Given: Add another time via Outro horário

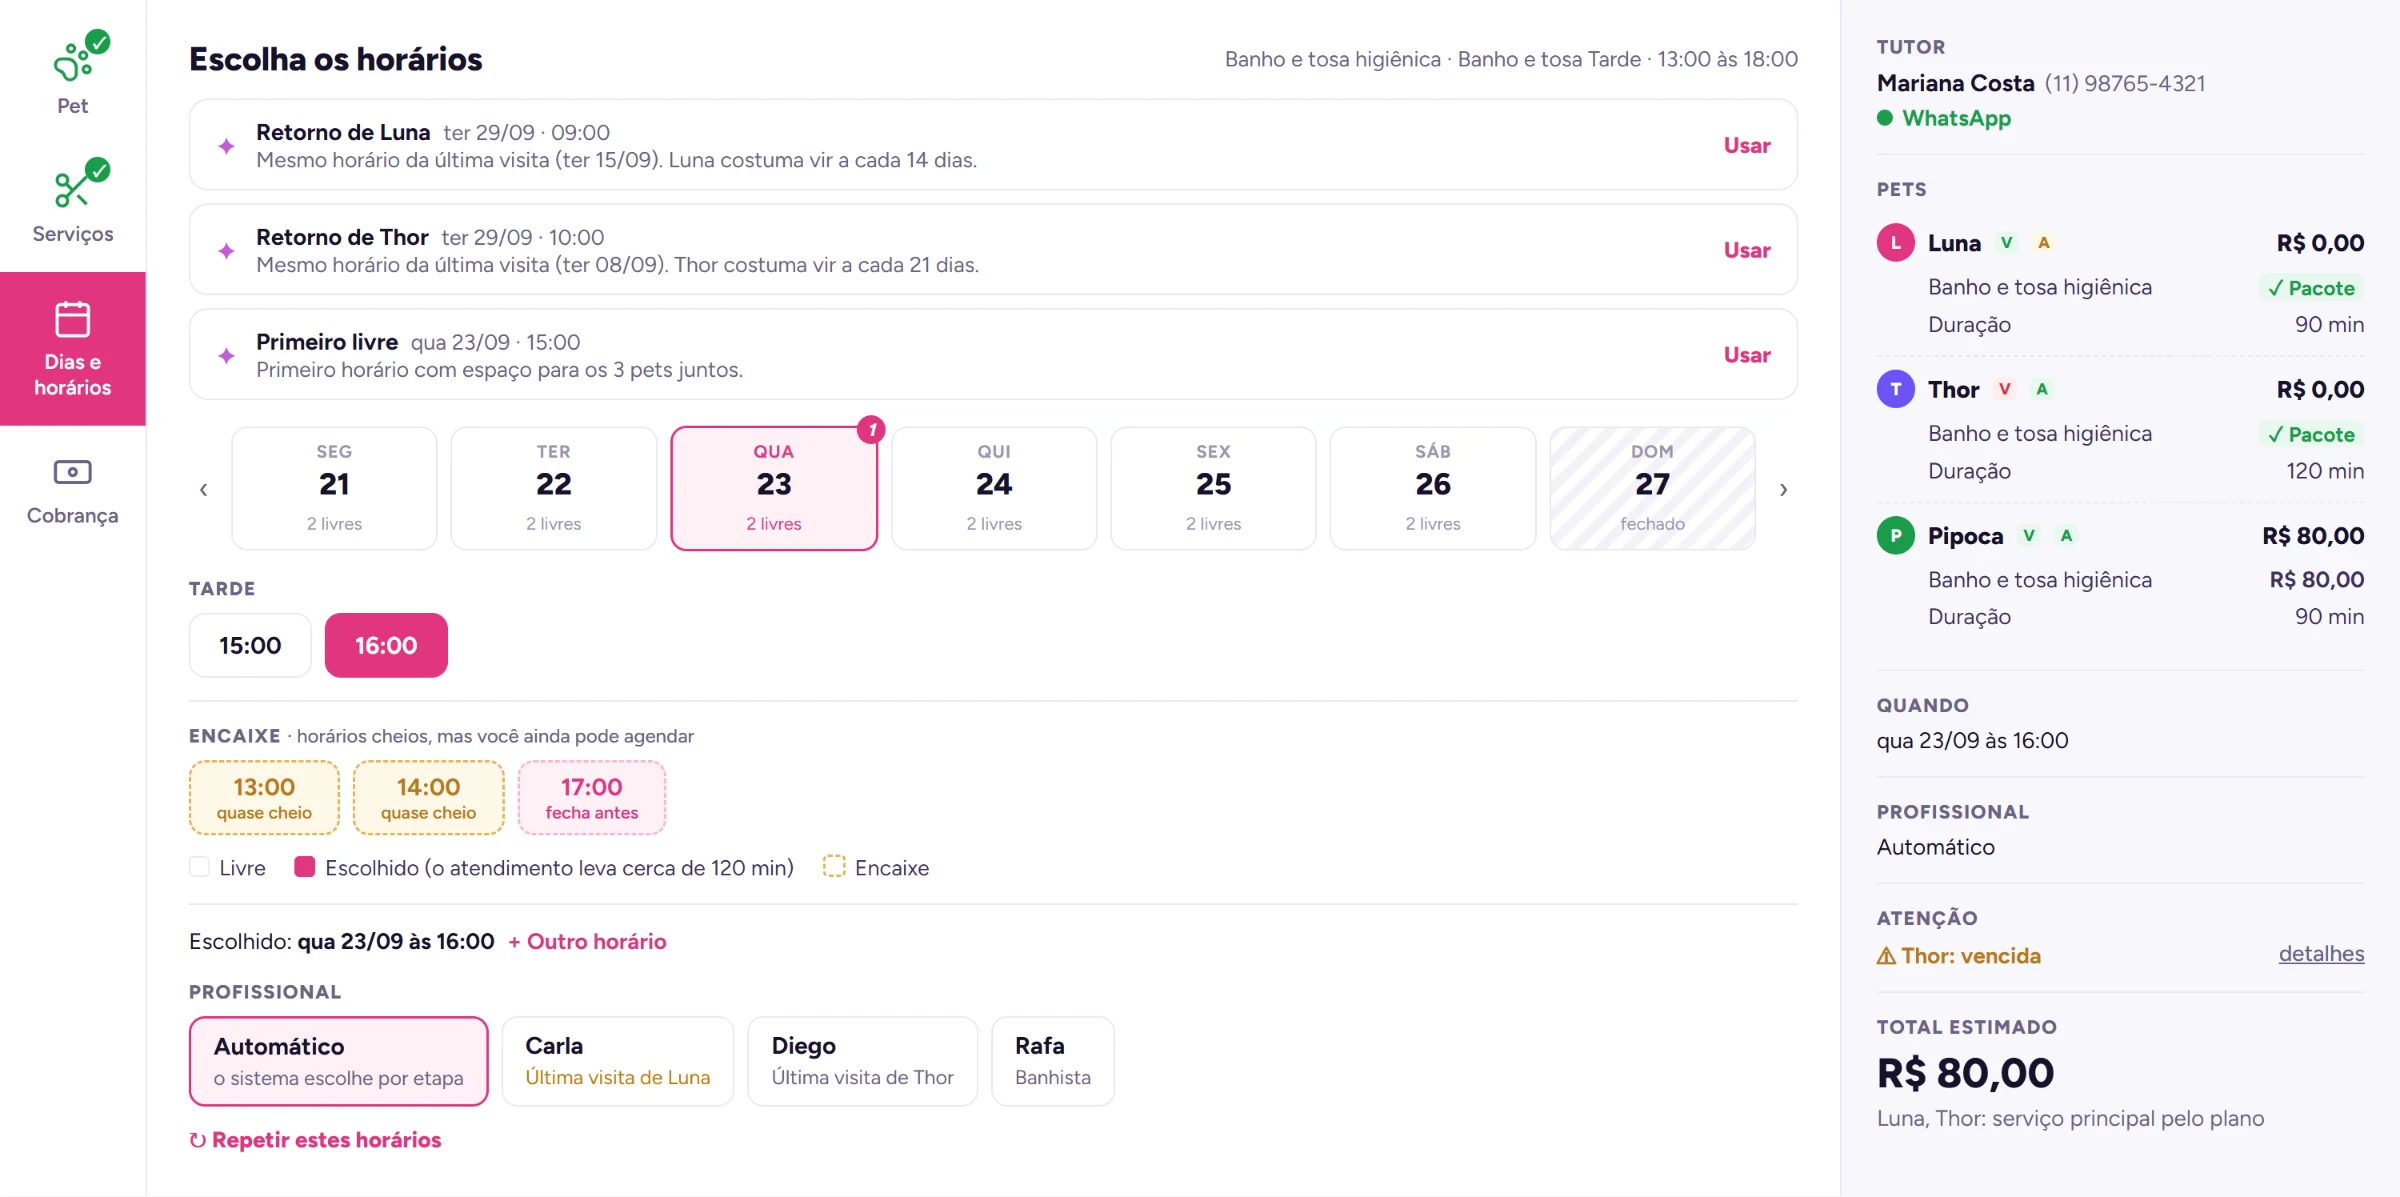Looking at the screenshot, I should click(x=587, y=942).
